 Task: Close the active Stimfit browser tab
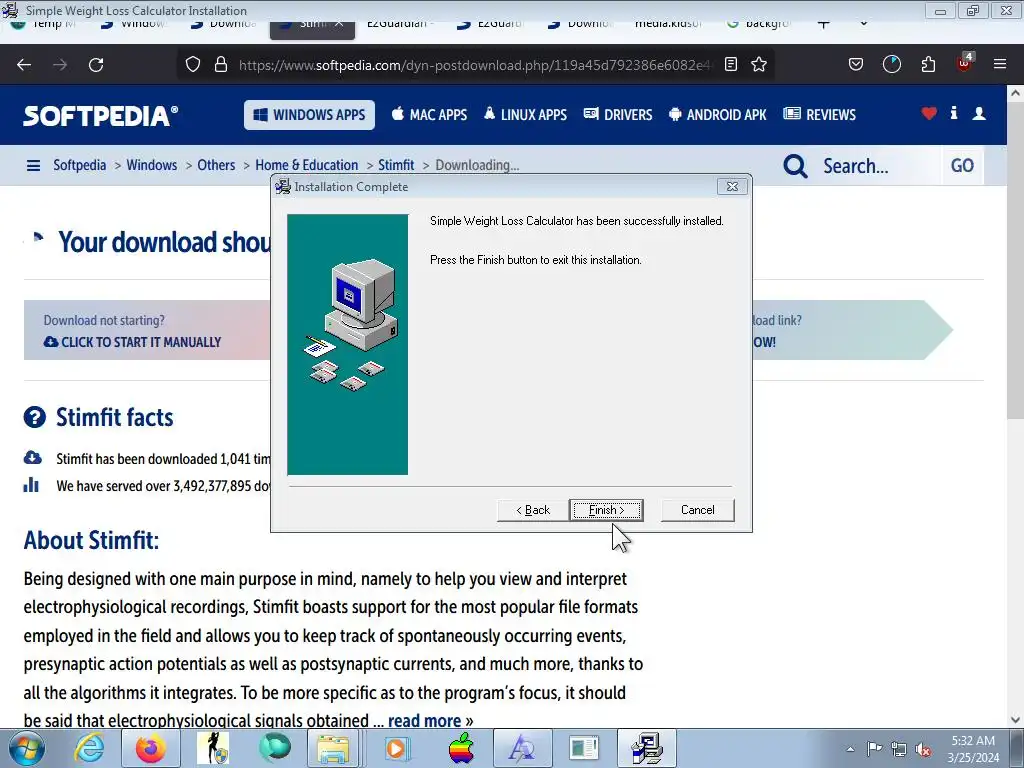[339, 25]
